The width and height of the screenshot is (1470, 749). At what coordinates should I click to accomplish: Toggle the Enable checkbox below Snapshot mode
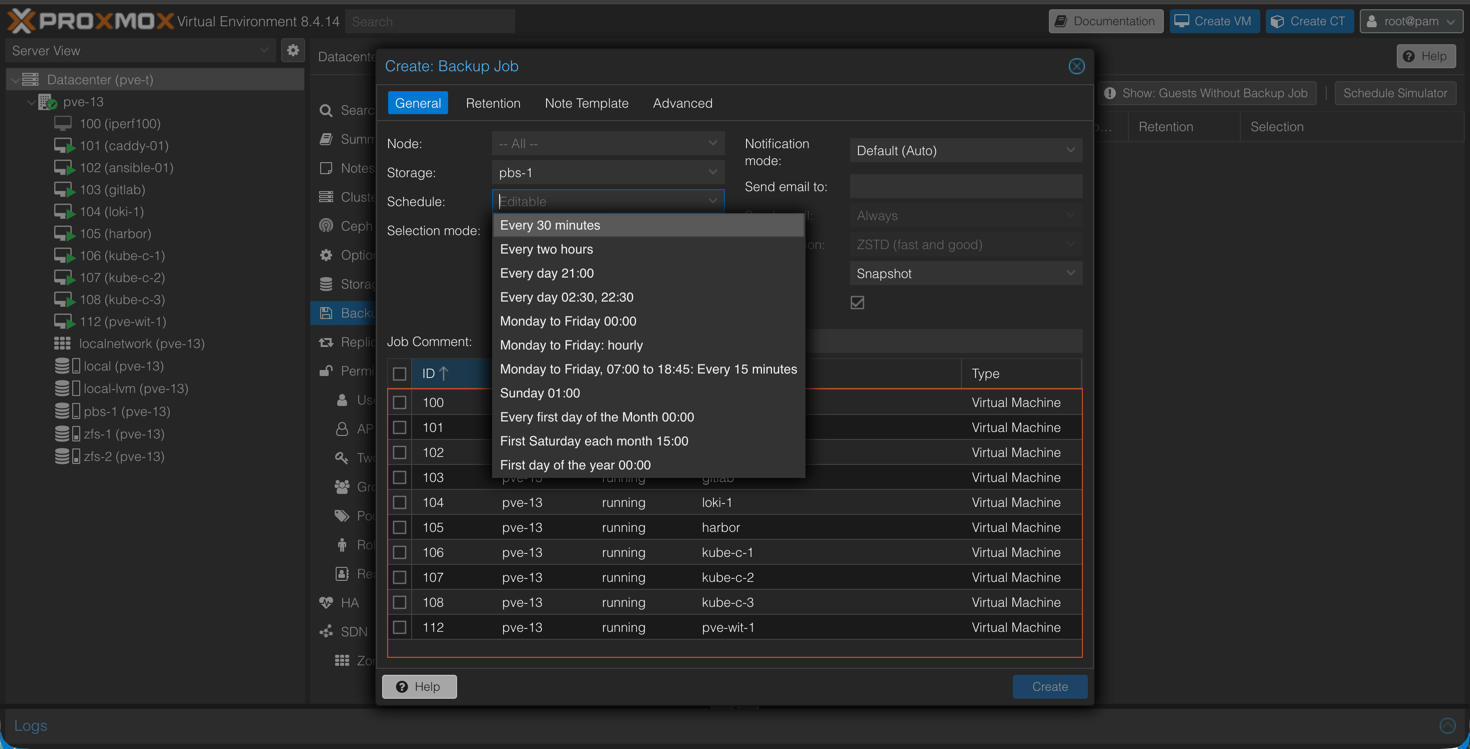tap(858, 302)
